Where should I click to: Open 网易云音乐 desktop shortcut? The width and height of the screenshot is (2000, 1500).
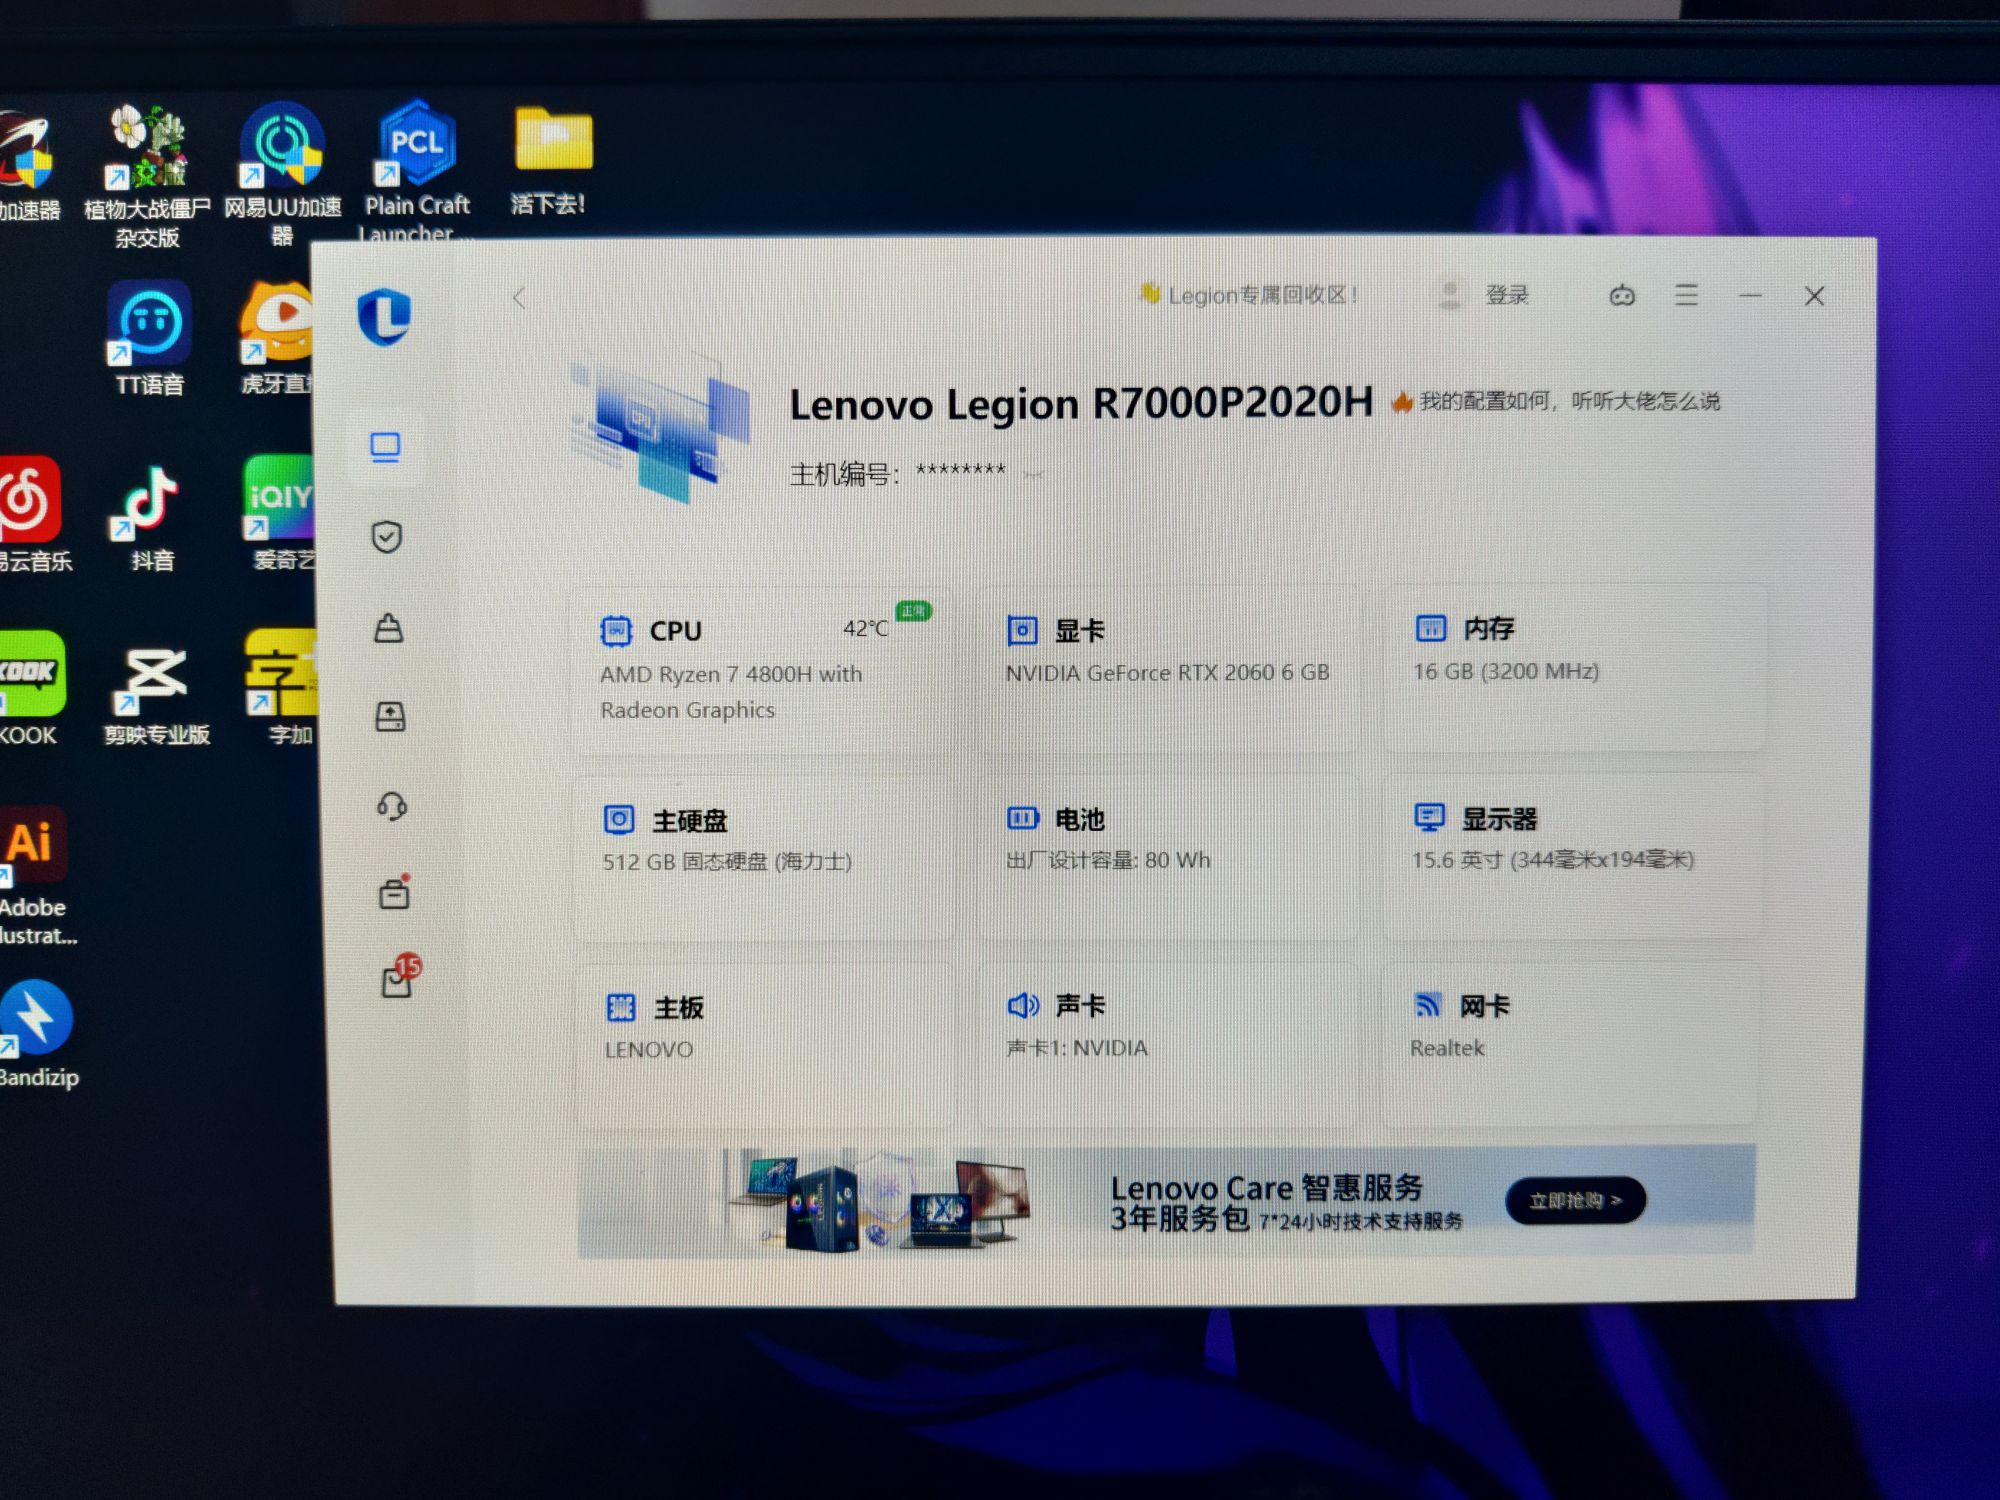(x=34, y=514)
